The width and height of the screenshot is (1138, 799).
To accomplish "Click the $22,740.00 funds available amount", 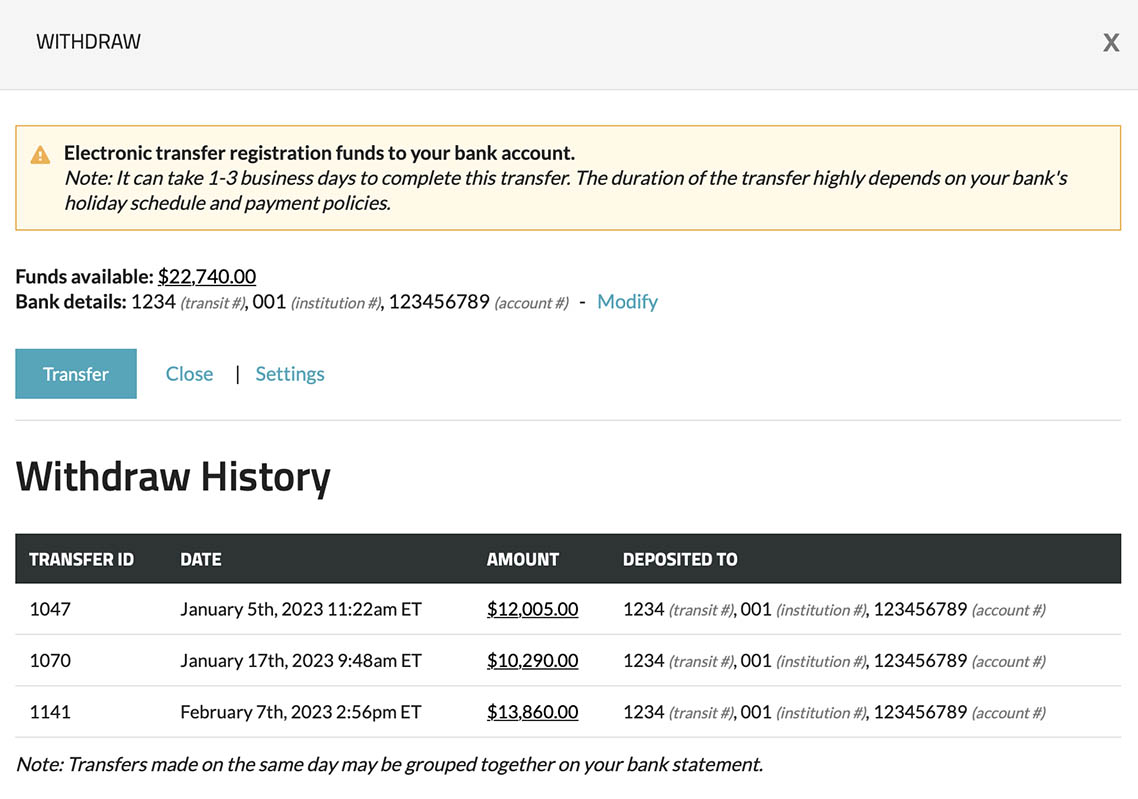I will click(207, 276).
